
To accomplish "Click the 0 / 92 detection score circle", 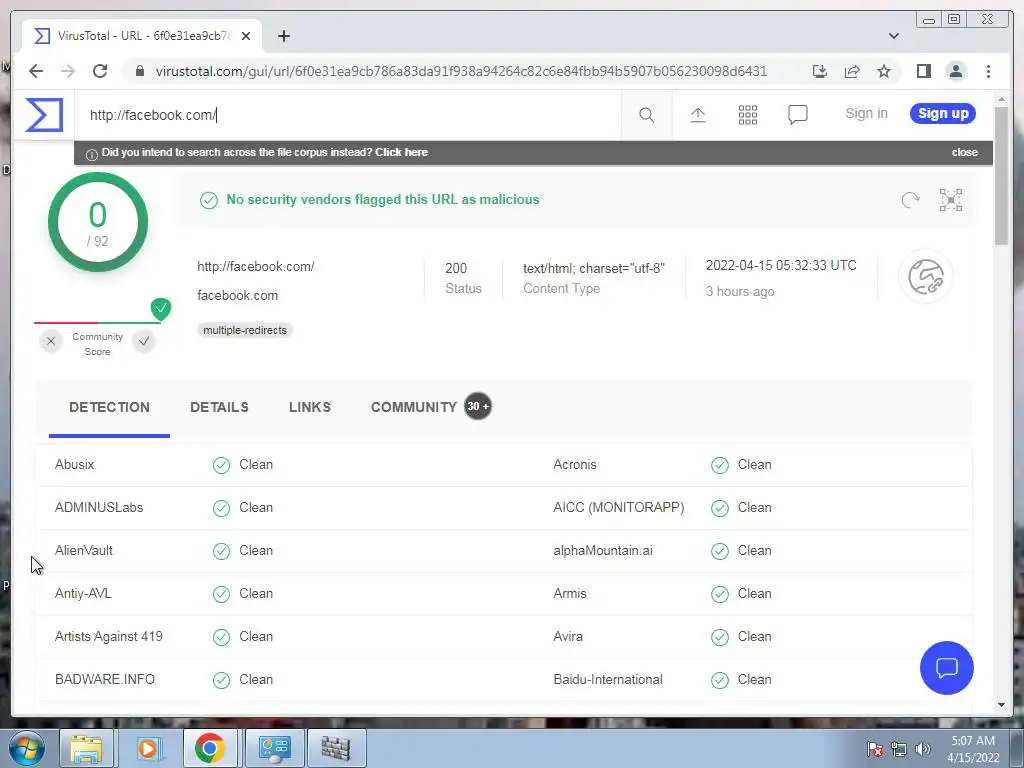I will [98, 222].
